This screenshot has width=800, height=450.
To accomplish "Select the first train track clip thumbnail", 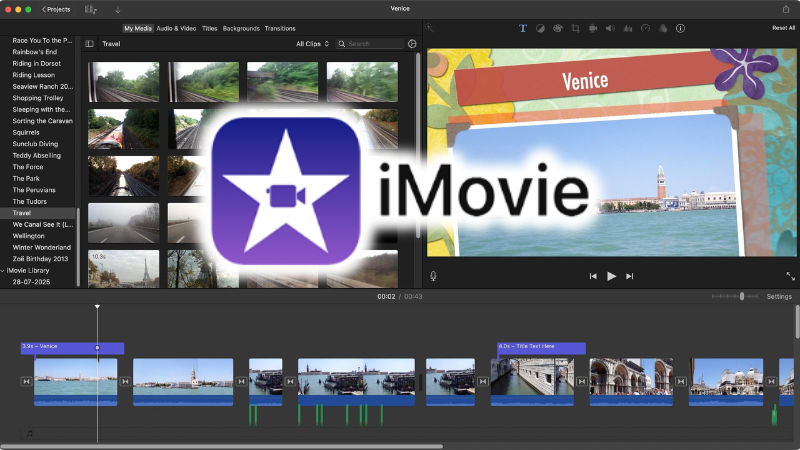I will (123, 82).
